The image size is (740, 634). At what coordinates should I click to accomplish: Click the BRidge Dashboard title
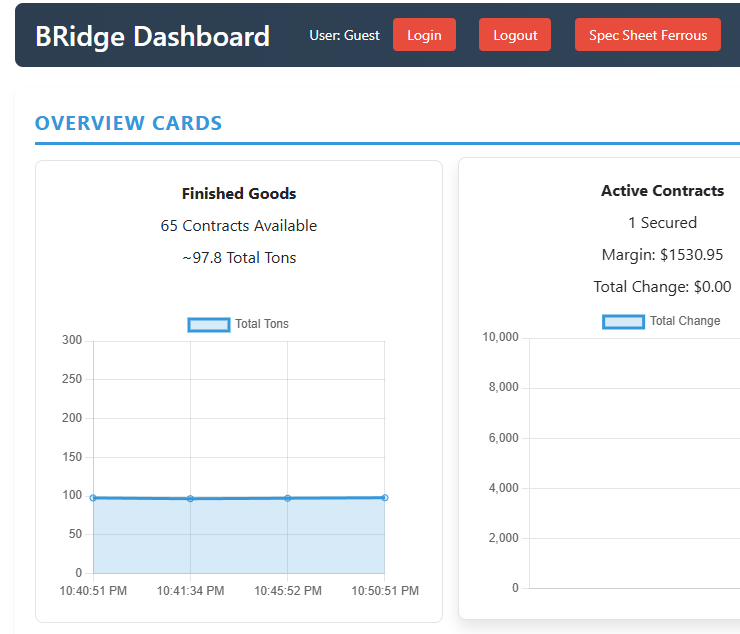click(x=152, y=36)
